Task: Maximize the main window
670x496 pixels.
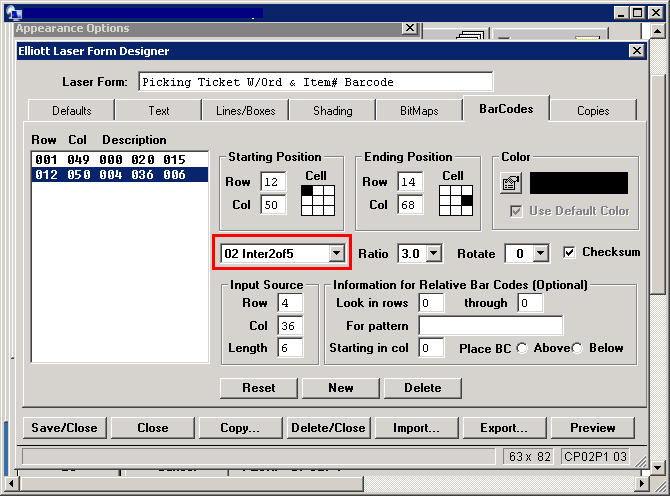Action: point(638,13)
